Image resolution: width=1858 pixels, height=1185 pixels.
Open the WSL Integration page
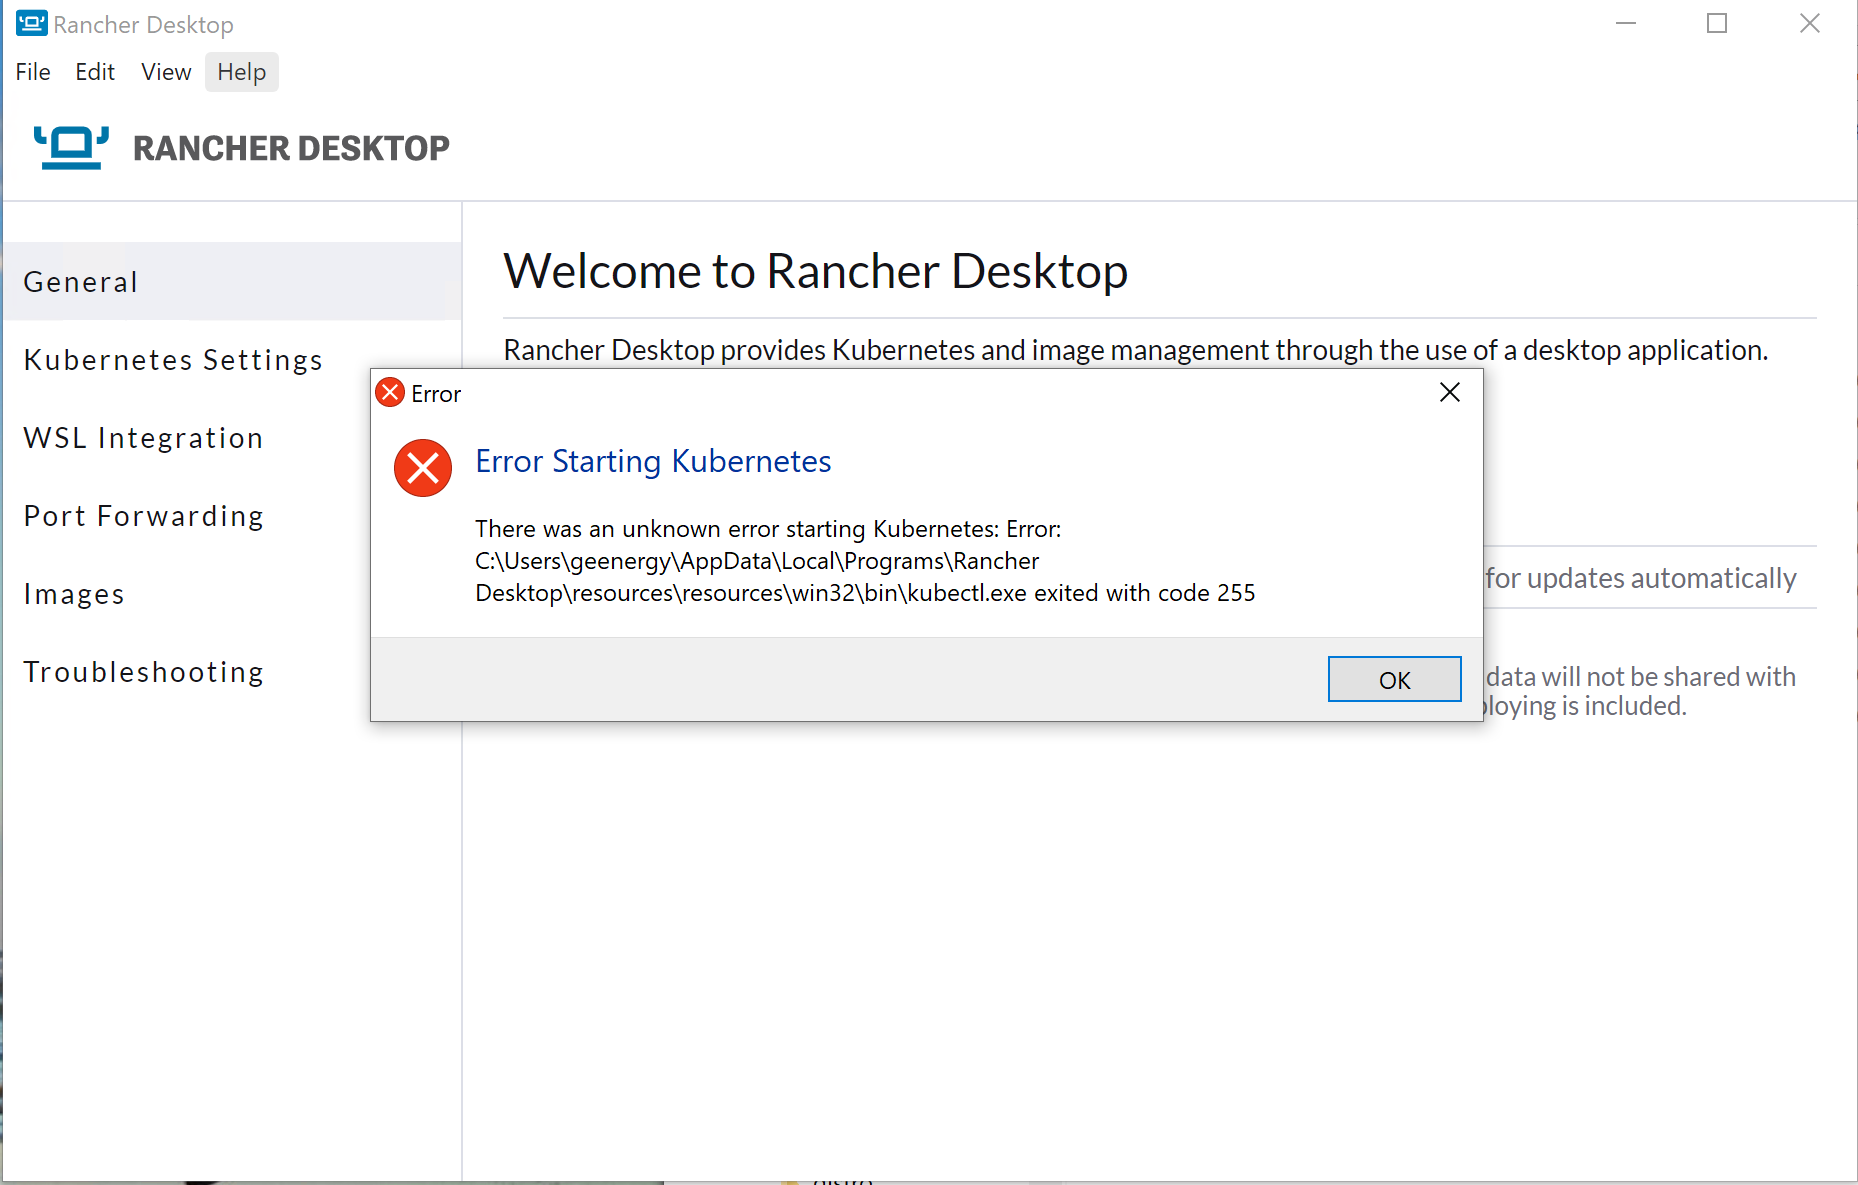click(143, 437)
